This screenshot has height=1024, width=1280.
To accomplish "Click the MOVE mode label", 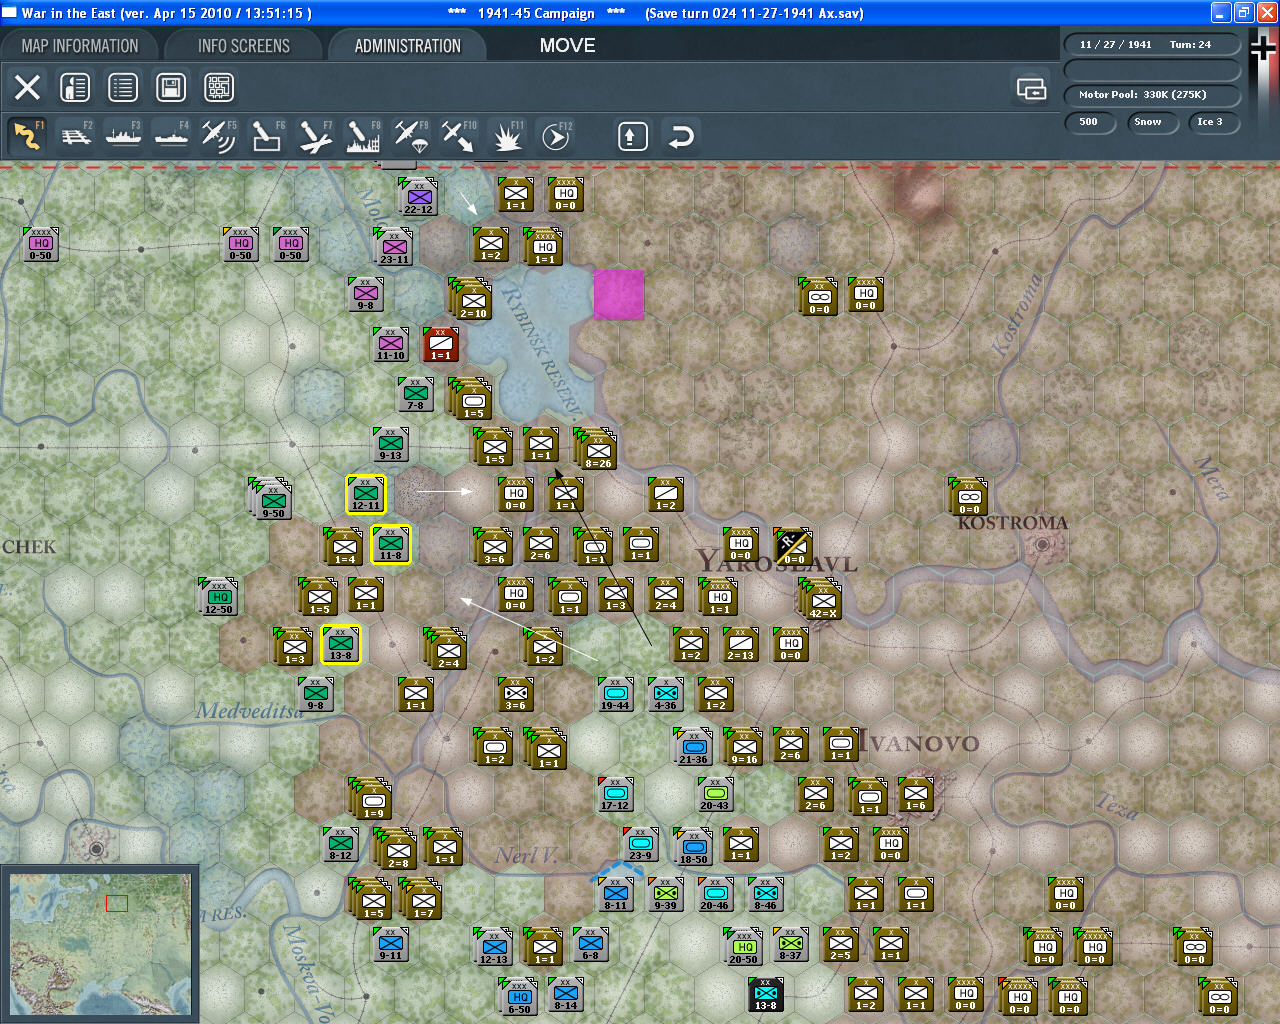I will tap(567, 46).
